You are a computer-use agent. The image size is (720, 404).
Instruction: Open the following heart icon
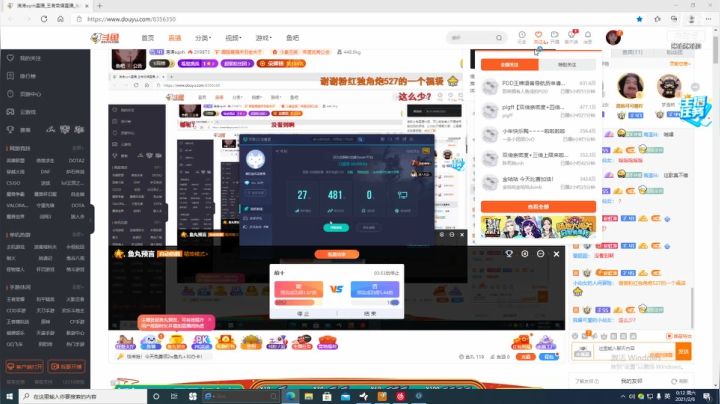coord(538,37)
